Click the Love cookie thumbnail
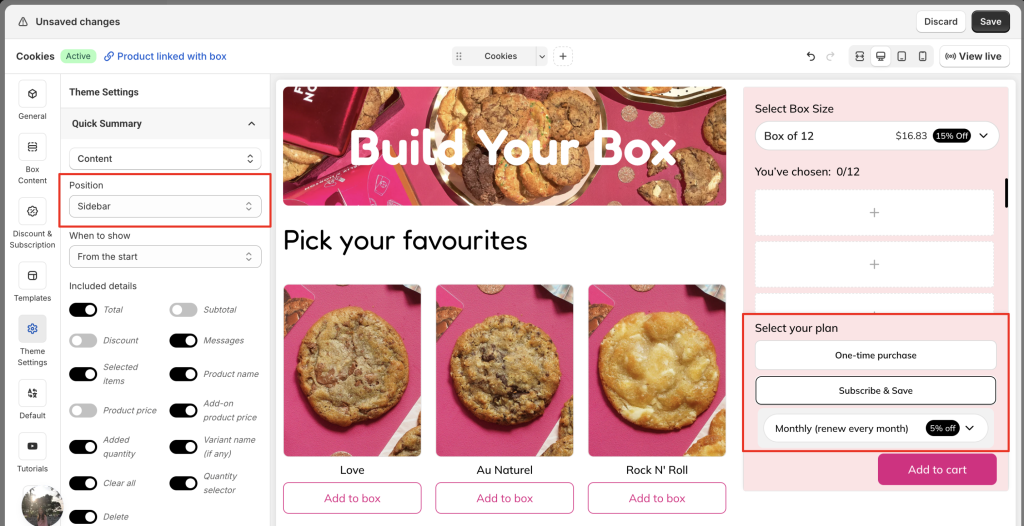 pyautogui.click(x=352, y=370)
